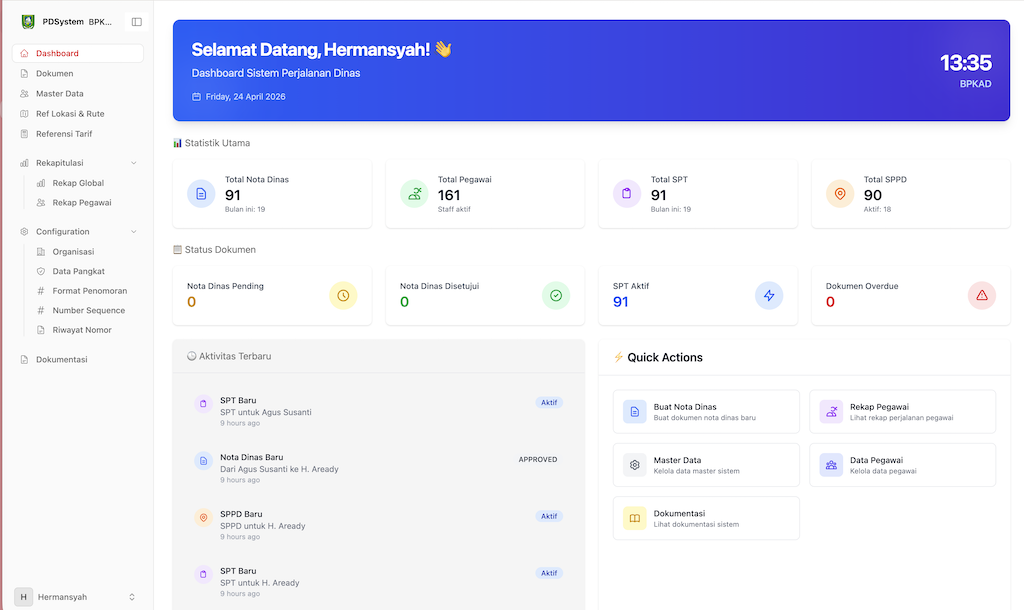Click the Configuration gear icon
The height and width of the screenshot is (610, 1024).
[x=24, y=232]
